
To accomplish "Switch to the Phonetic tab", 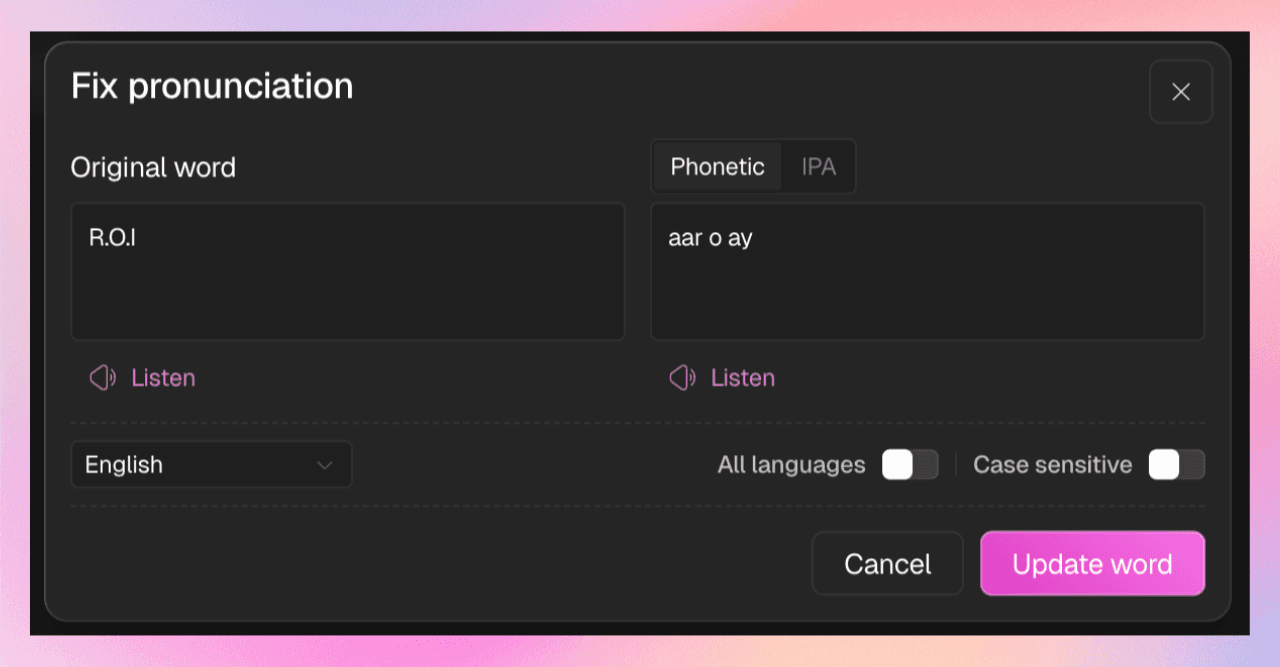I will pyautogui.click(x=718, y=167).
